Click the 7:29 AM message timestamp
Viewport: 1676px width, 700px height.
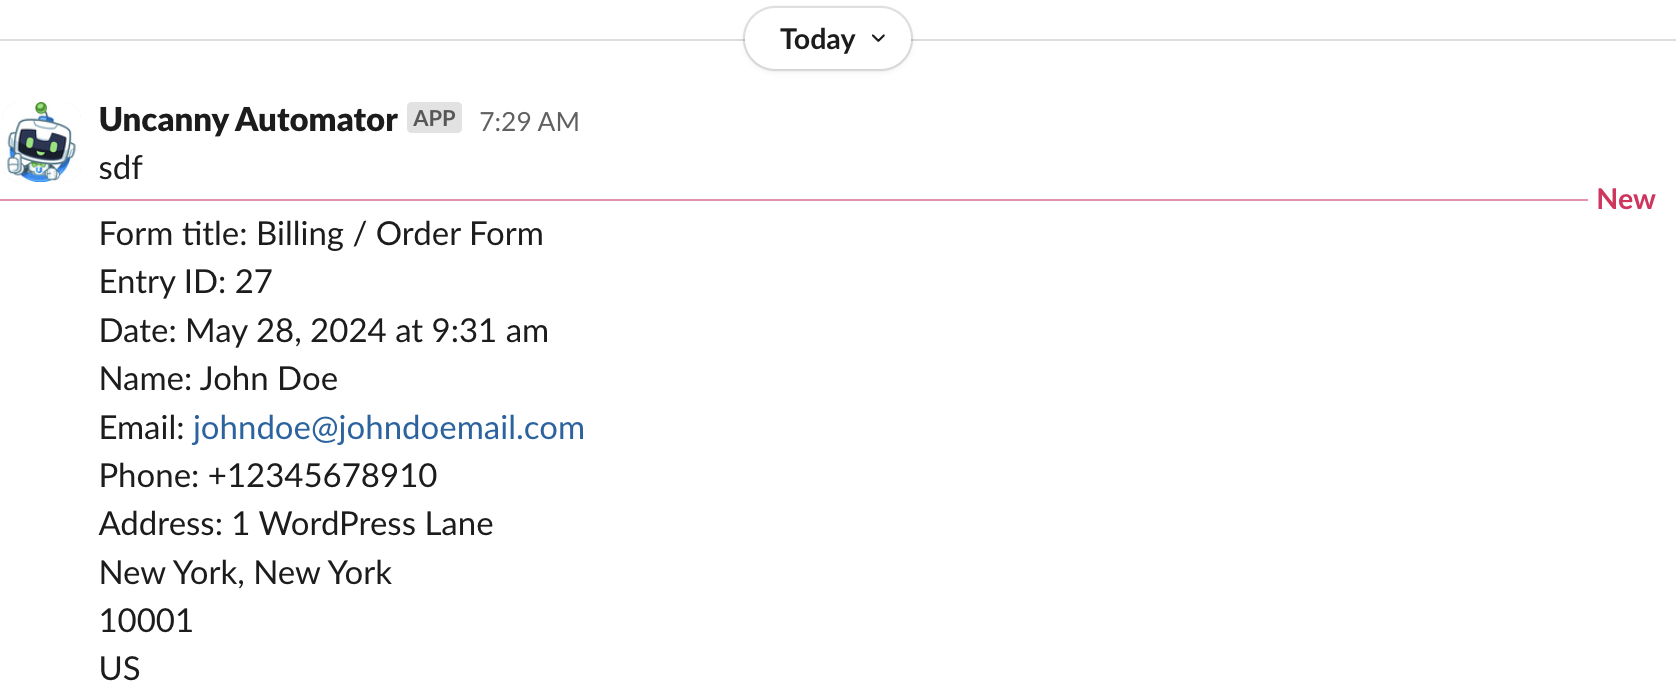click(x=529, y=122)
